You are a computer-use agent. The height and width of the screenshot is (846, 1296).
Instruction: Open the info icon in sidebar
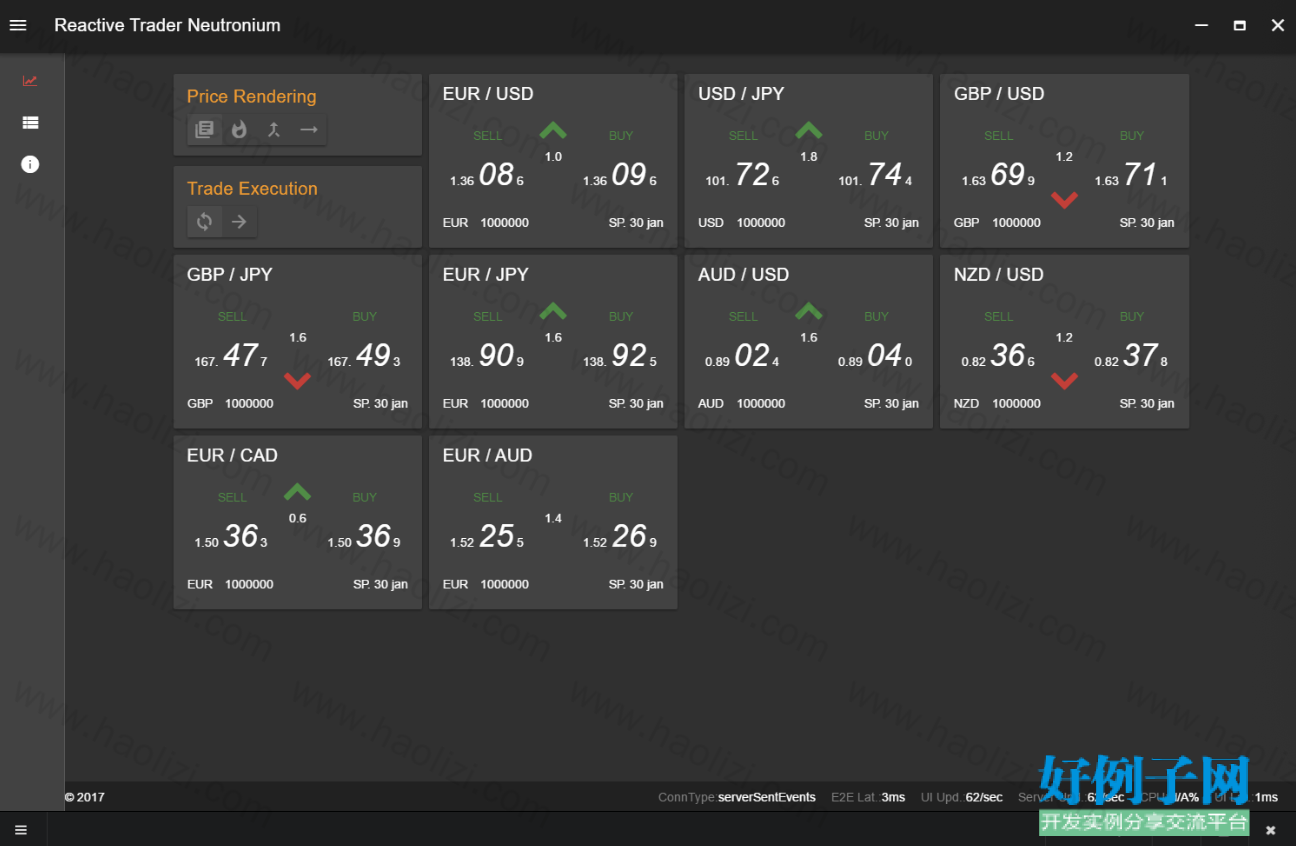tap(30, 164)
